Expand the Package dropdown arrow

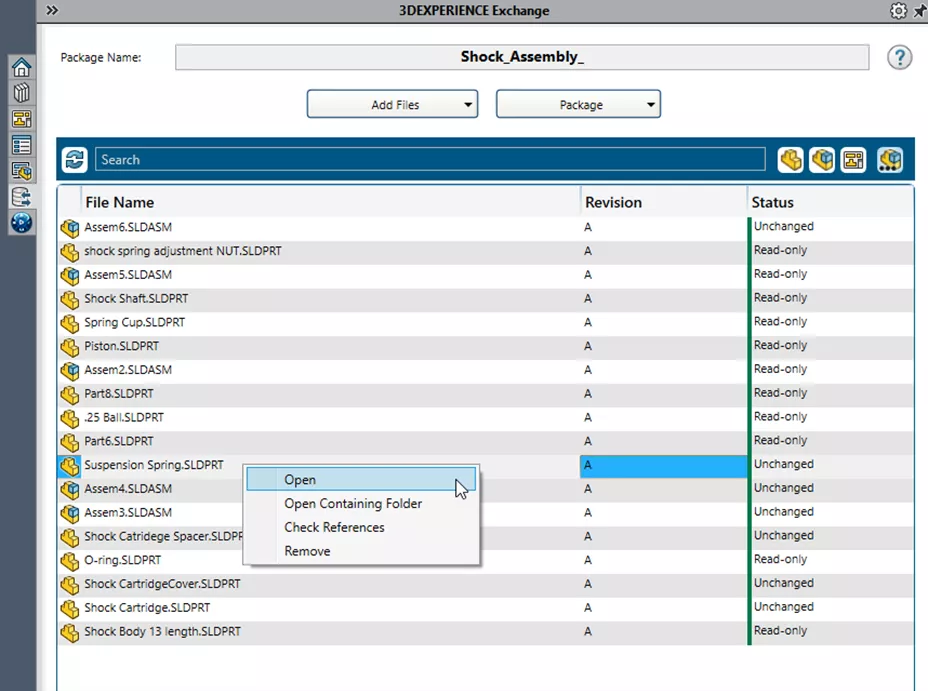652,104
